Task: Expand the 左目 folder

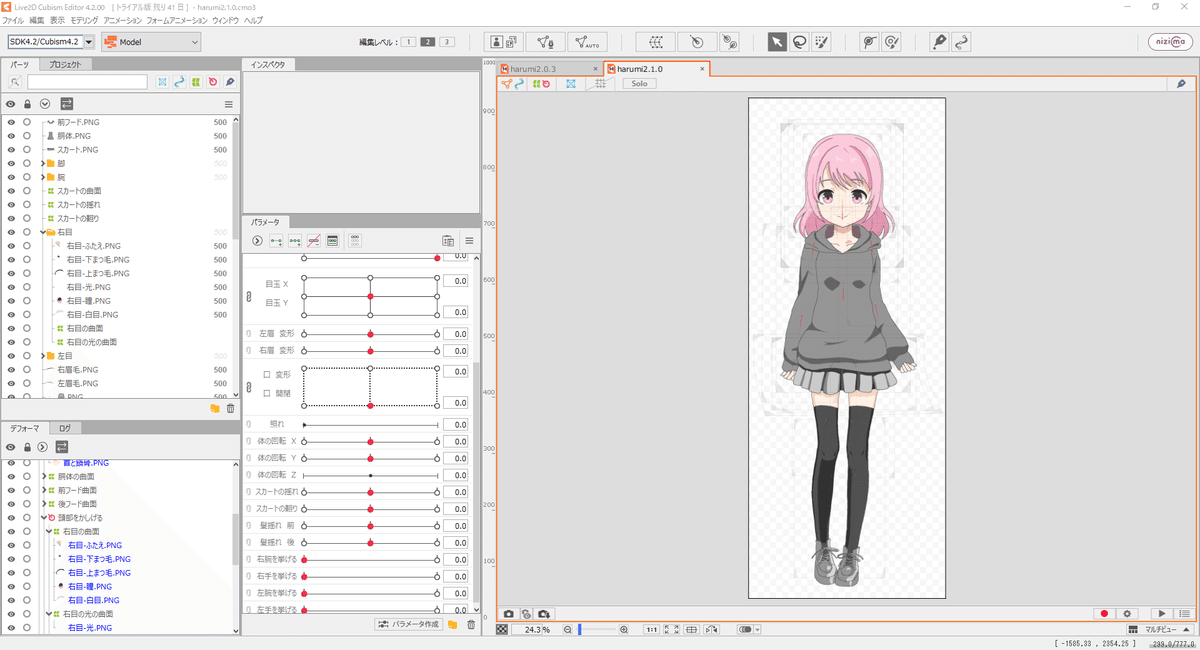Action: 42,356
